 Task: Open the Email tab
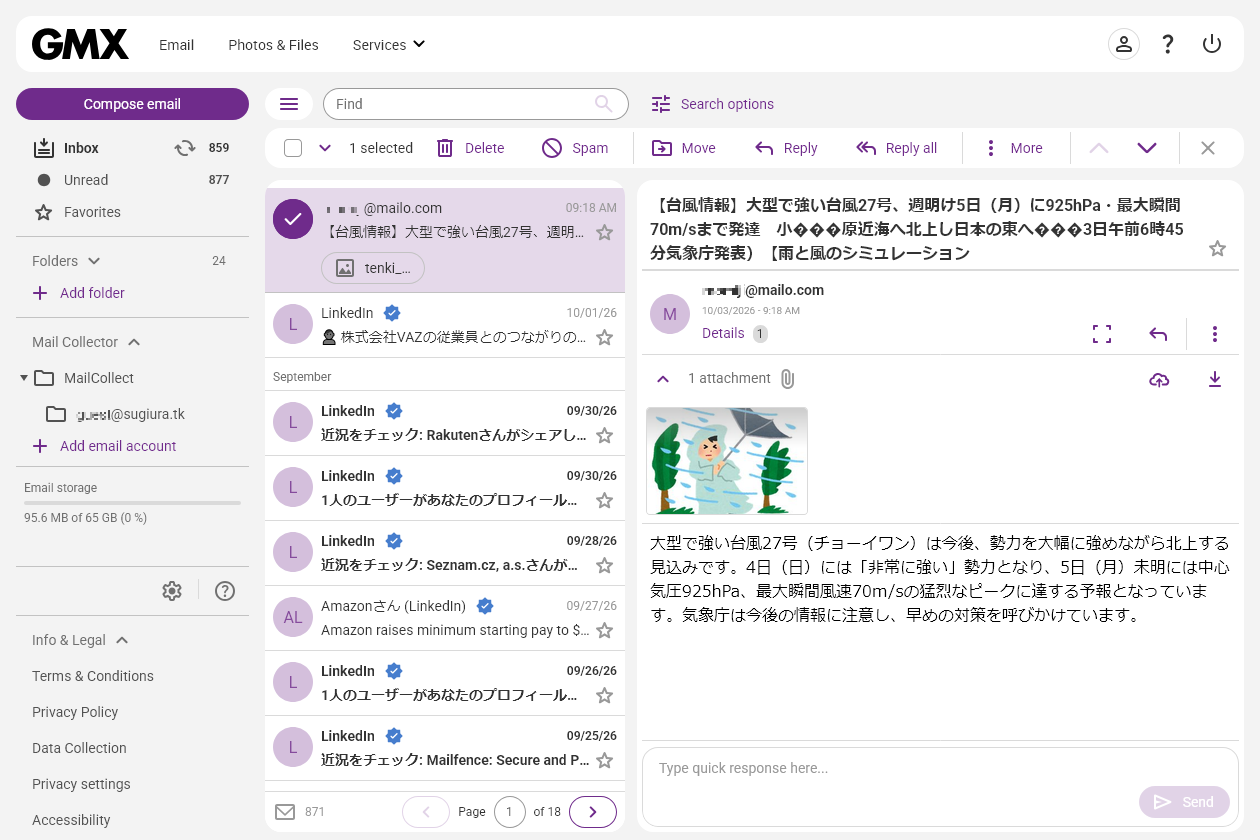(x=177, y=45)
